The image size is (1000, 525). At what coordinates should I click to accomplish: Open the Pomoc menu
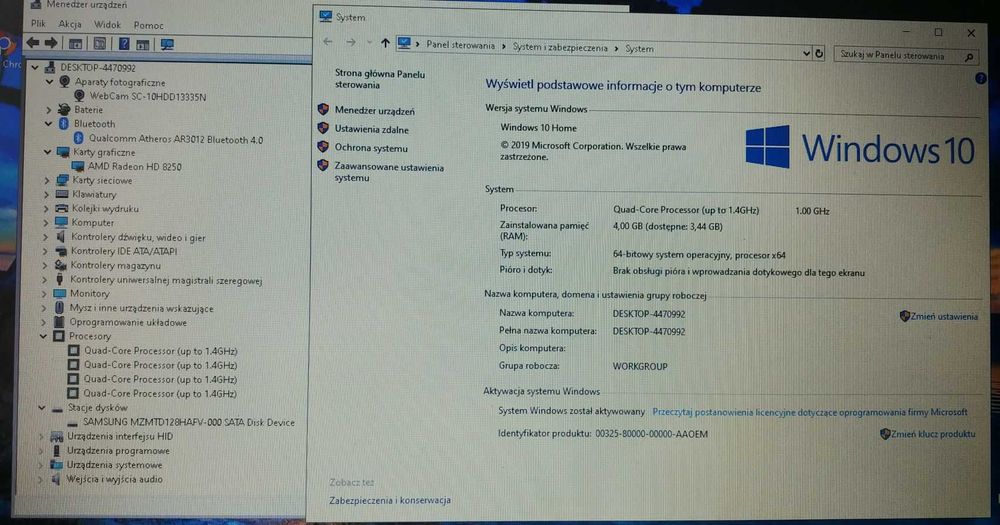(149, 25)
